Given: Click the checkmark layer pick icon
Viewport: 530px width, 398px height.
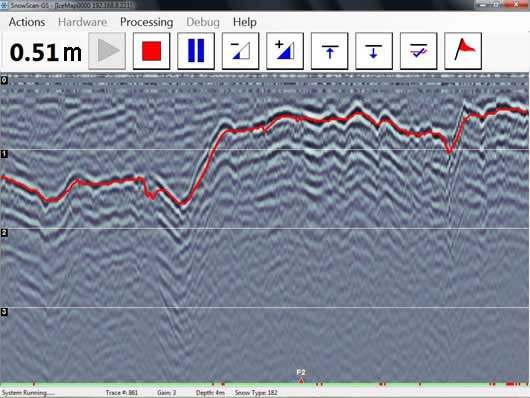Looking at the screenshot, I should (418, 51).
